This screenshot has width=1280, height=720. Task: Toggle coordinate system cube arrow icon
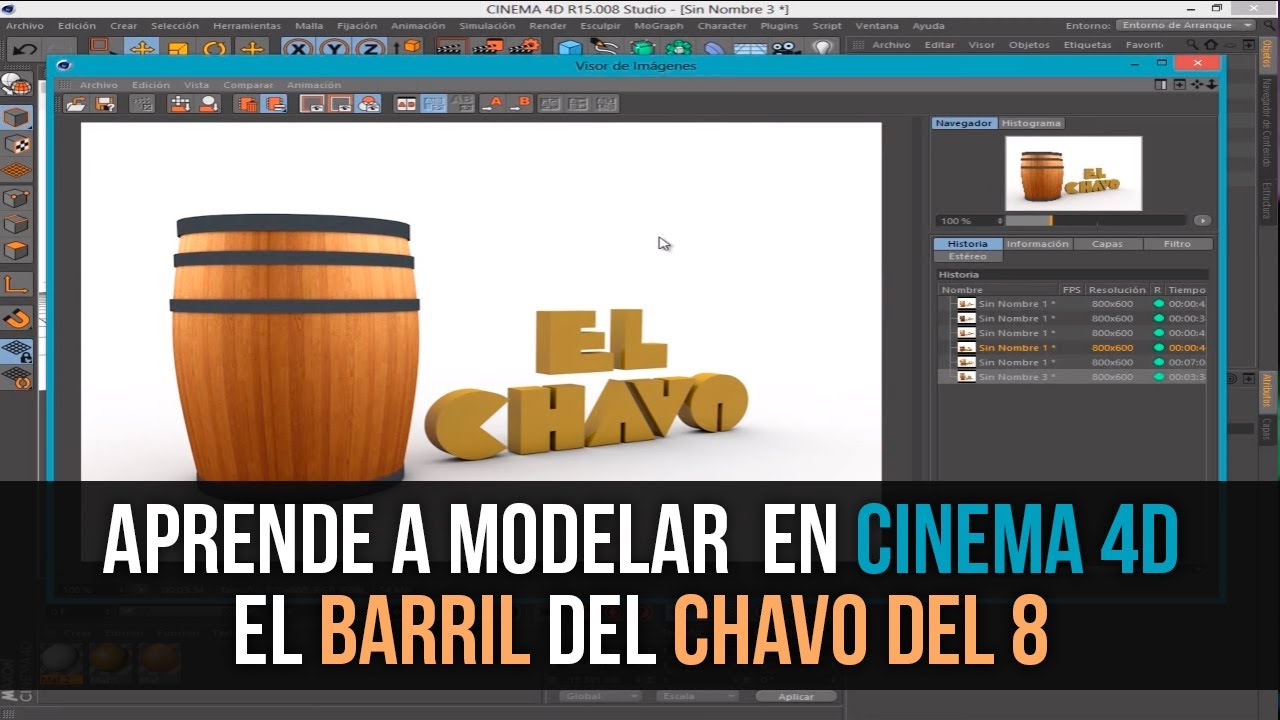click(x=406, y=47)
